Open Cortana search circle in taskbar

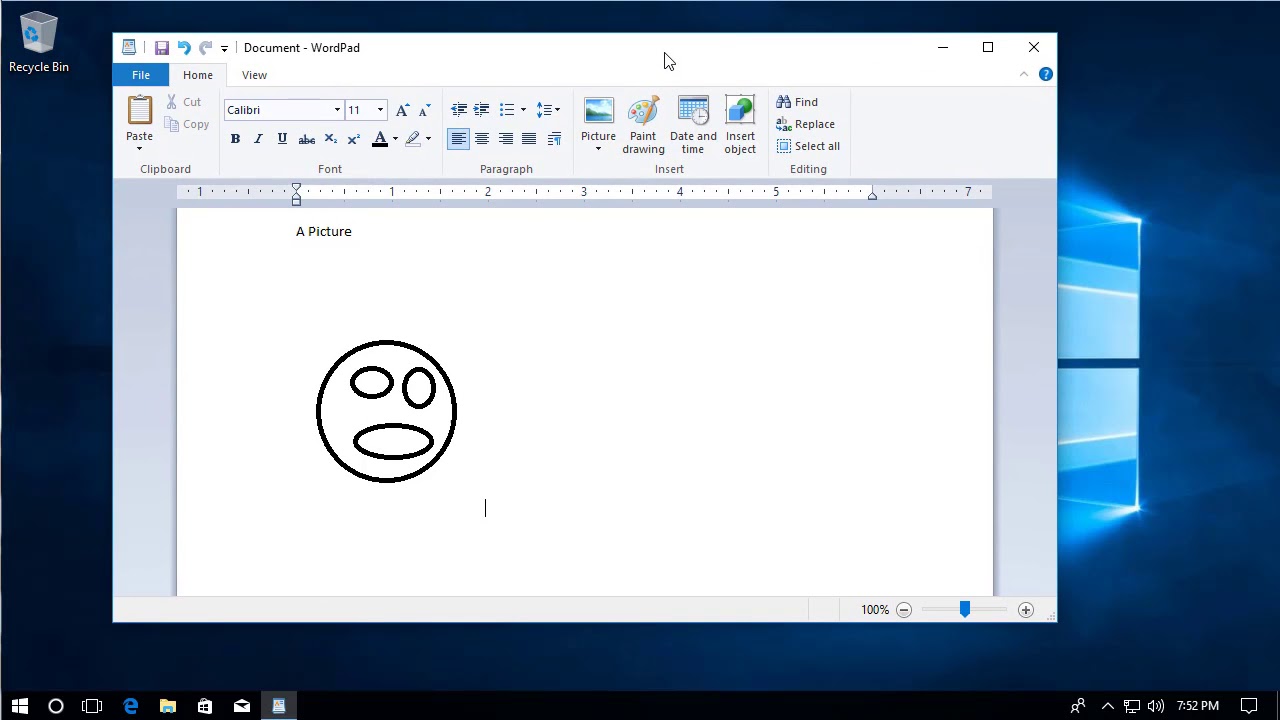56,706
